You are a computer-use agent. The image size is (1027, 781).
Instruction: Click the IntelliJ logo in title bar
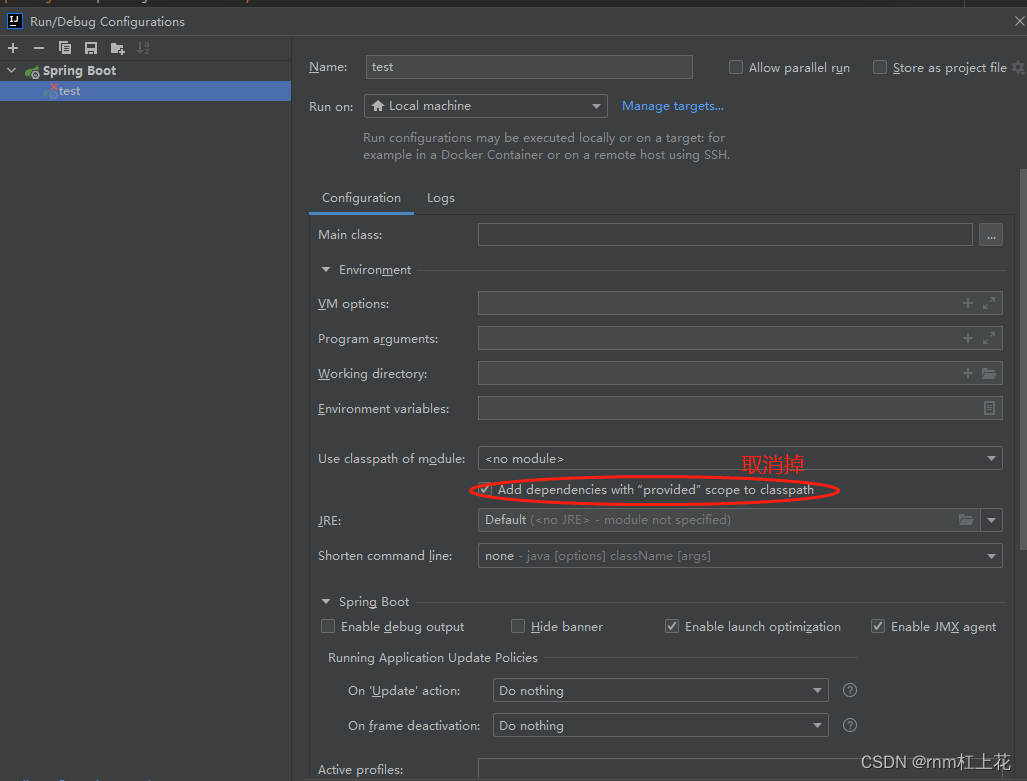[14, 21]
